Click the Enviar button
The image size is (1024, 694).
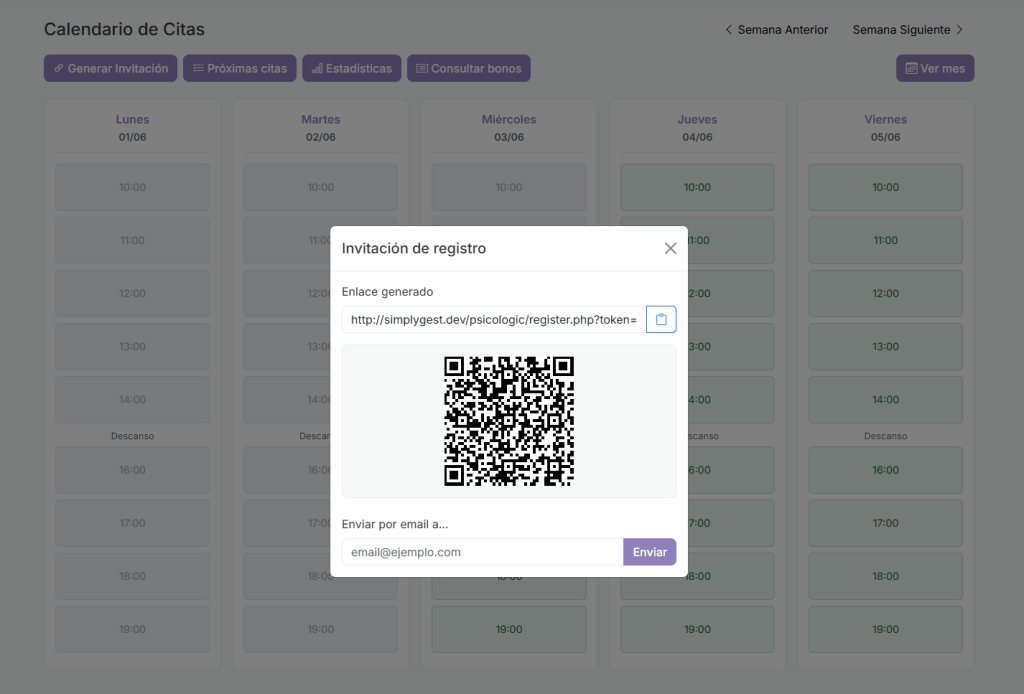pyautogui.click(x=650, y=552)
